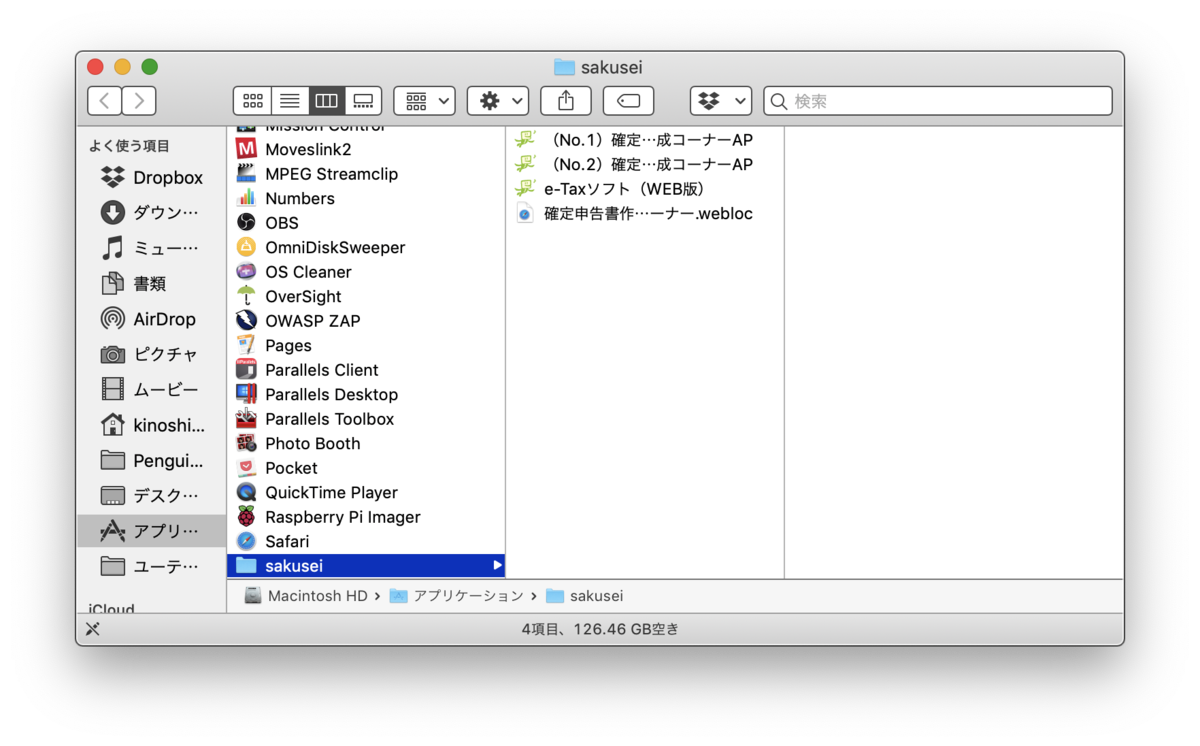Go forward with the right arrow
Image resolution: width=1200 pixels, height=746 pixels.
(139, 101)
